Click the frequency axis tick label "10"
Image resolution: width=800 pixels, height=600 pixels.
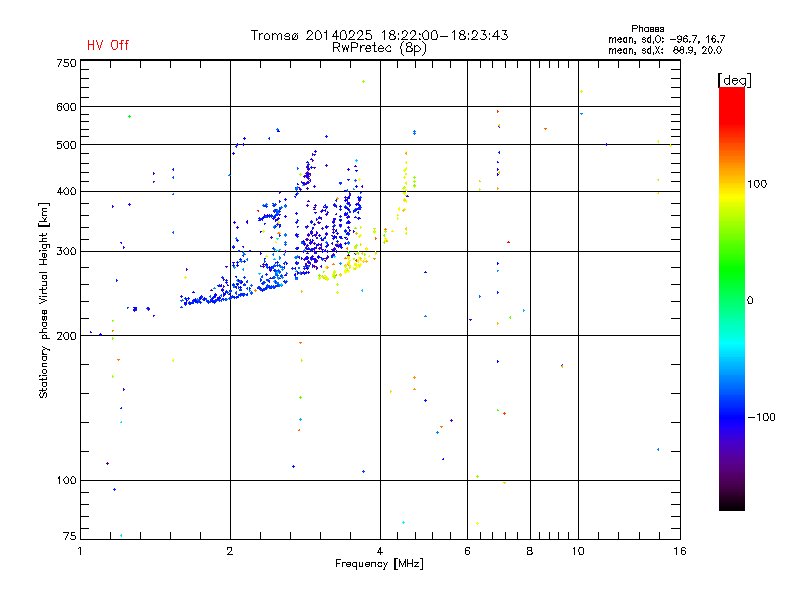(x=578, y=551)
